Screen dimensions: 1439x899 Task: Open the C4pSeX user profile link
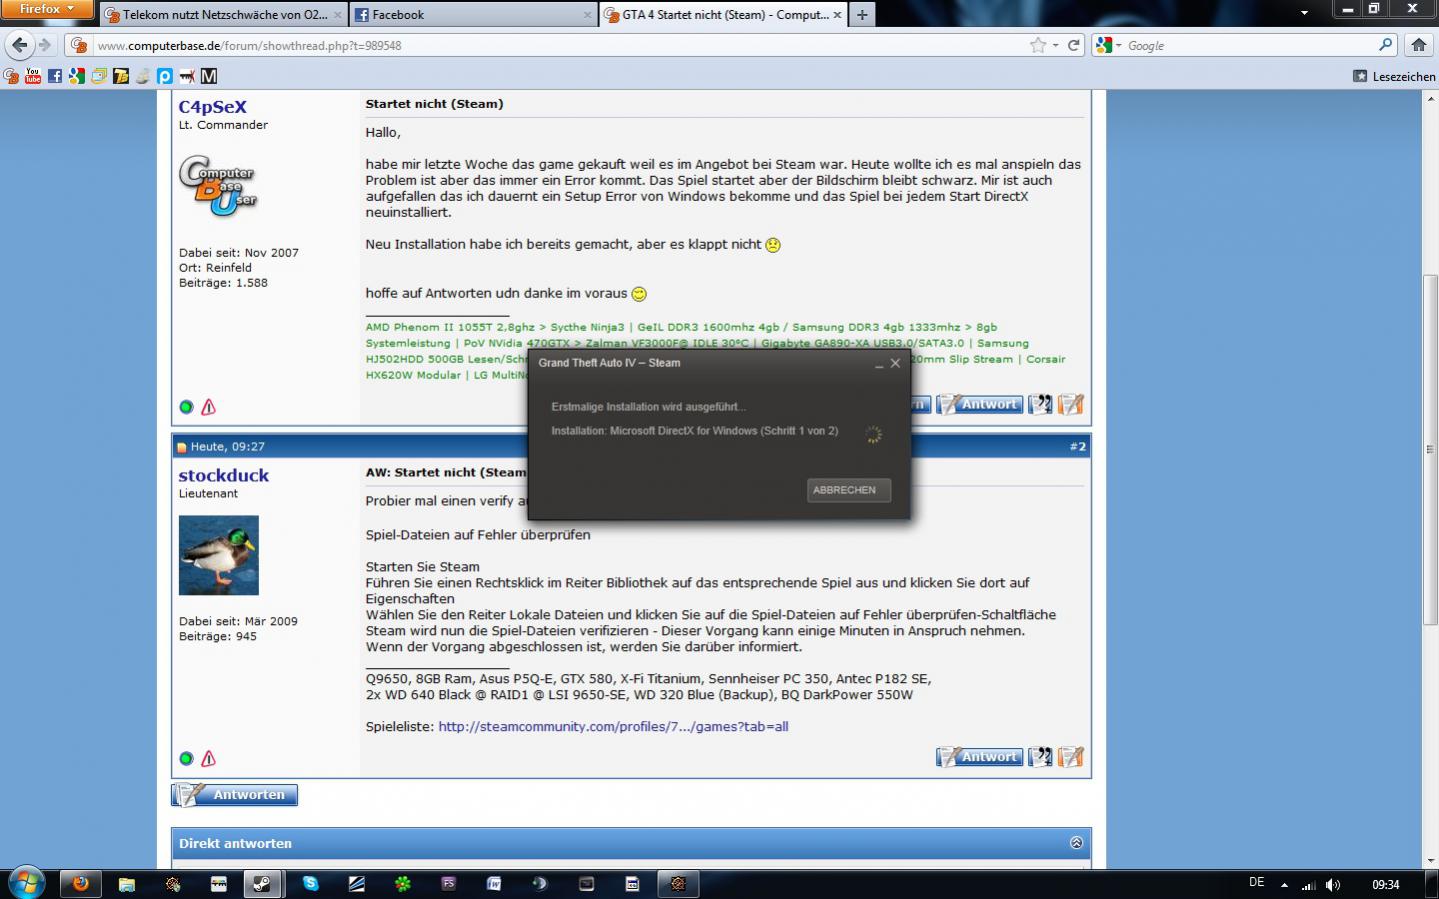point(212,107)
